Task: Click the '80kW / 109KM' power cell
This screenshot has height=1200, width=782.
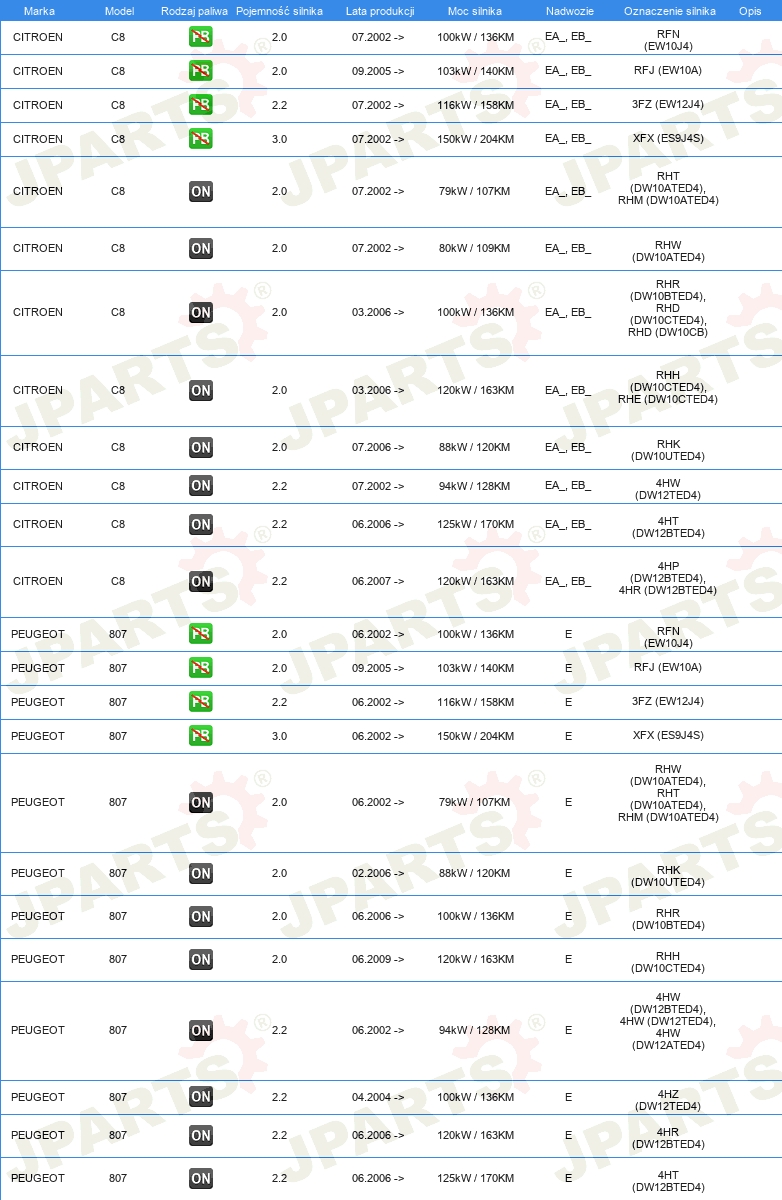Action: (x=475, y=248)
